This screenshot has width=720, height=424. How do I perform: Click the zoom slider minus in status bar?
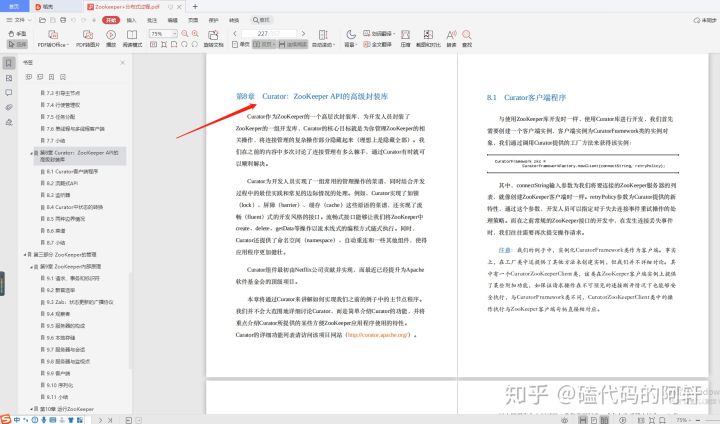coord(698,420)
